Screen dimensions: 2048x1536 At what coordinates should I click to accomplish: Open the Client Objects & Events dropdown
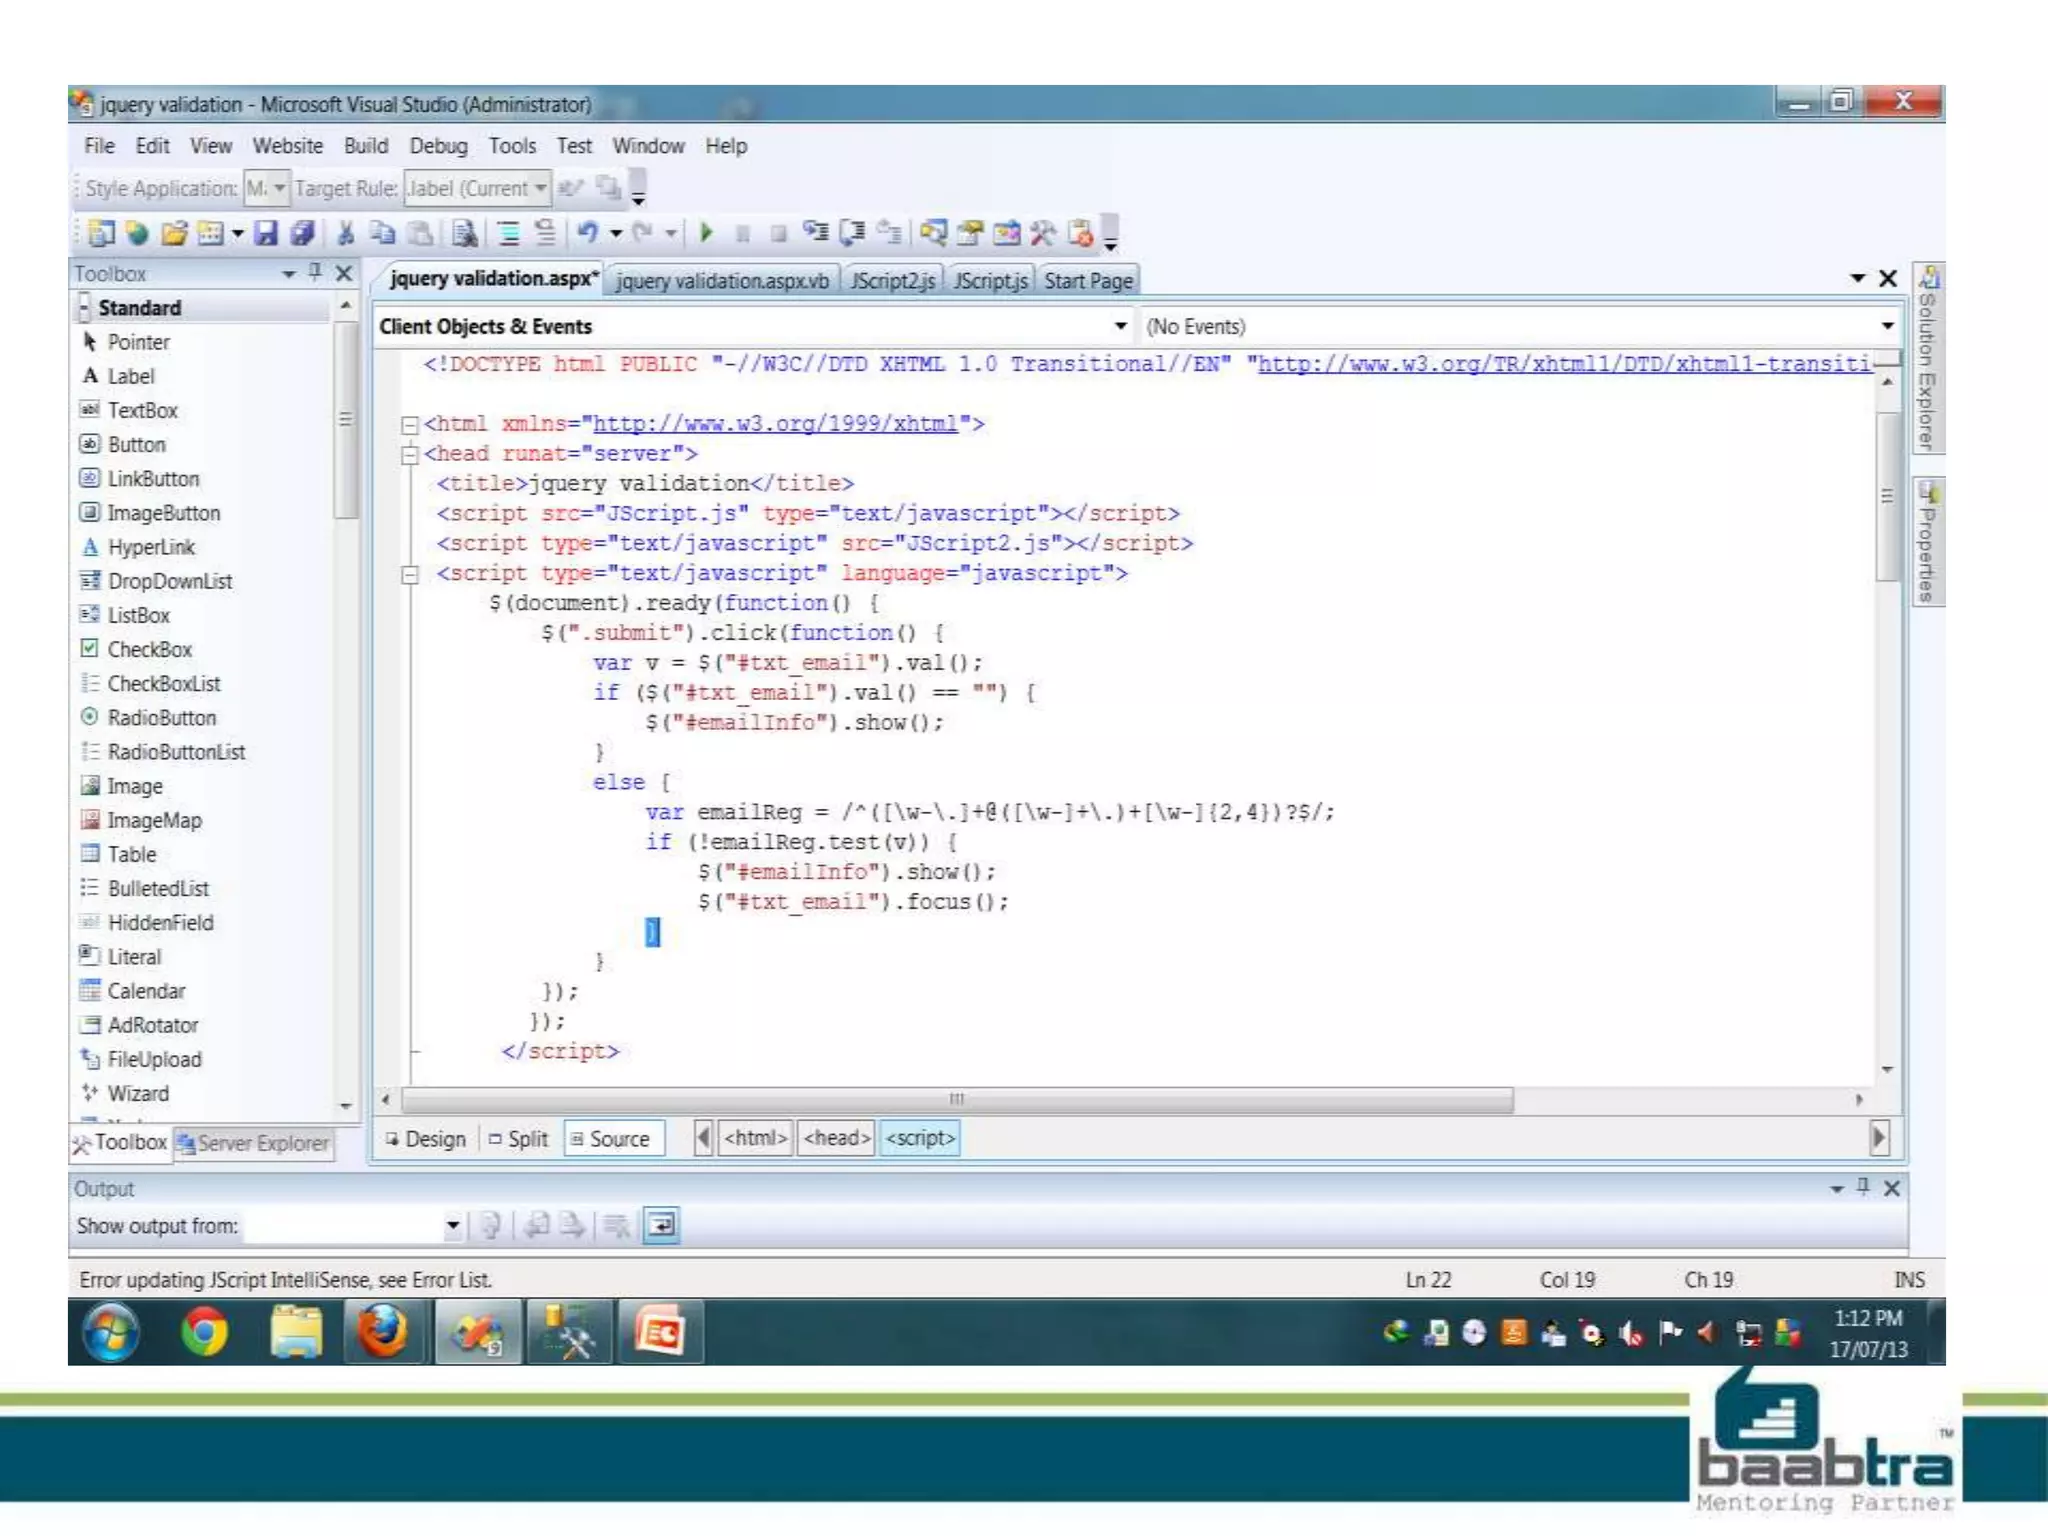pyautogui.click(x=1120, y=326)
